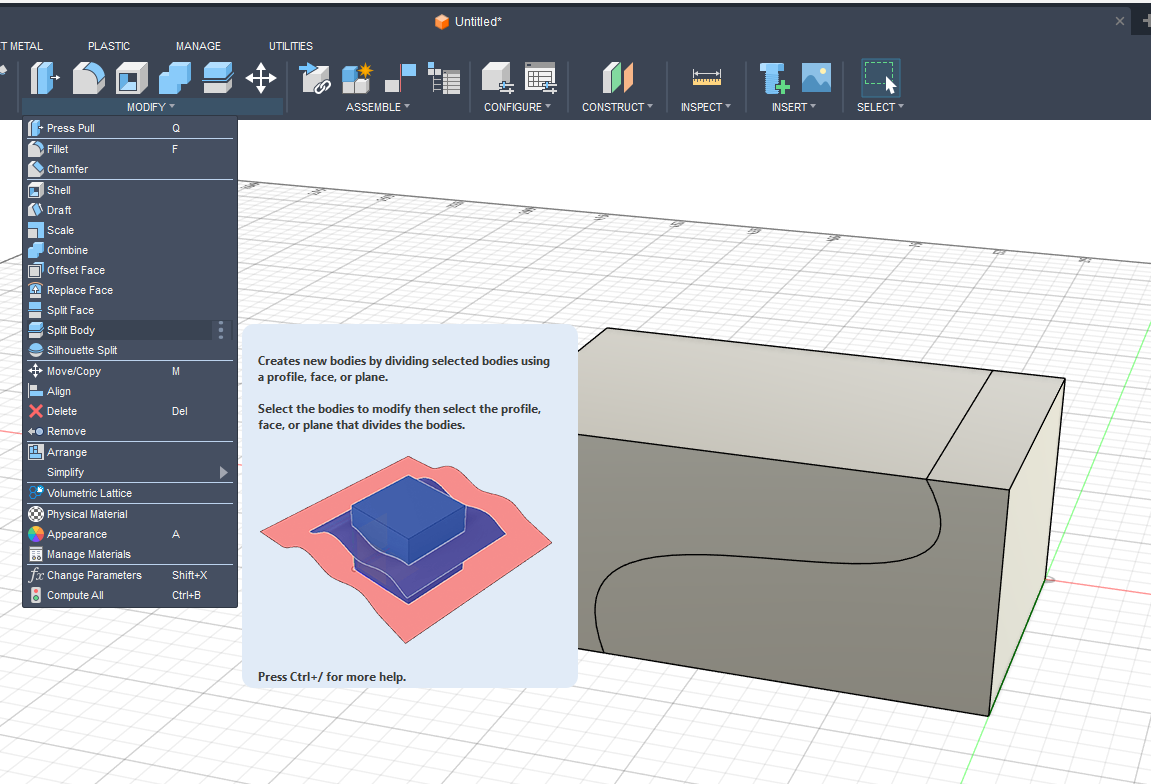
Task: Activate the Move/Copy arrows toolbar icon
Action: [261, 78]
